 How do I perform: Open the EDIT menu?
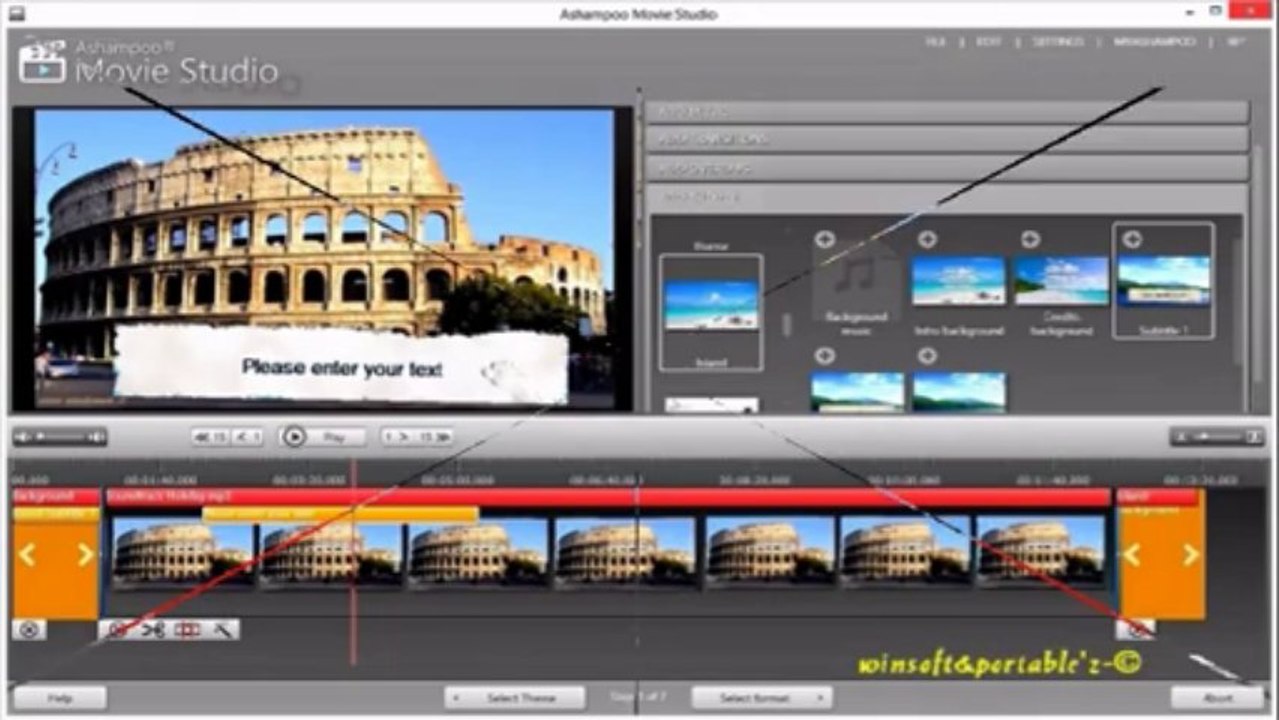pos(989,42)
